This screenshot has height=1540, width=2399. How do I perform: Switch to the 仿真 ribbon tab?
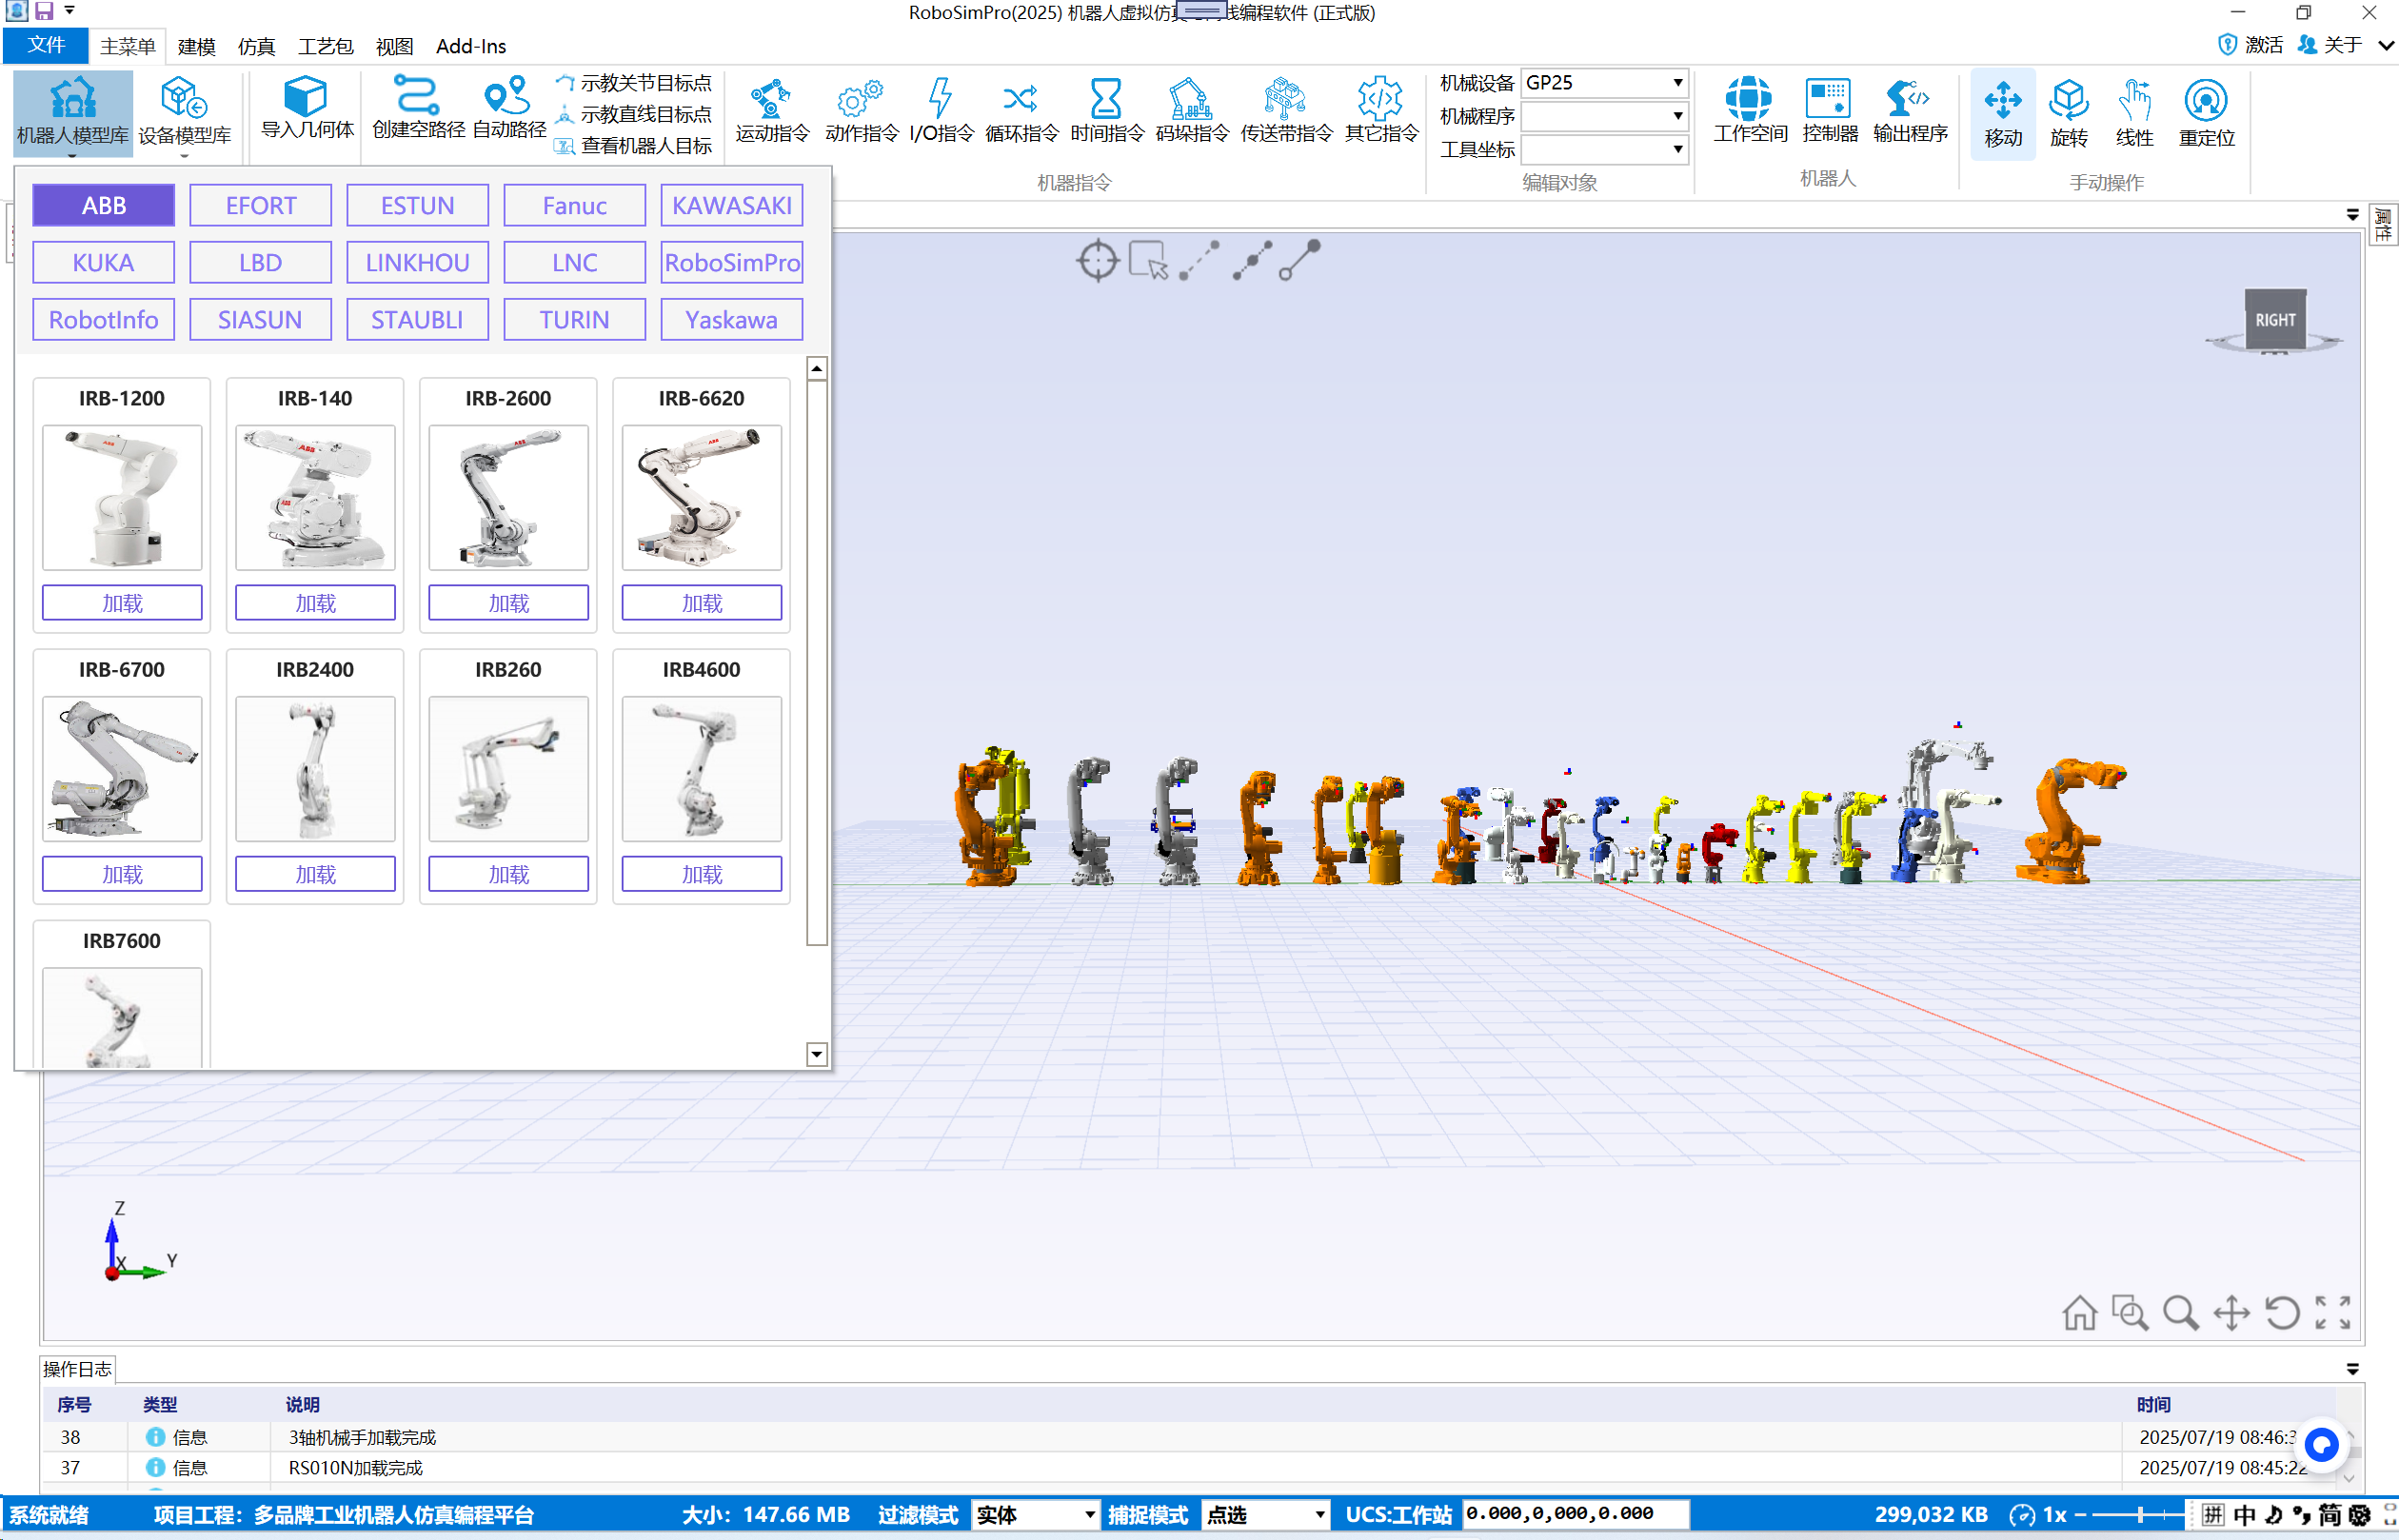click(255, 46)
